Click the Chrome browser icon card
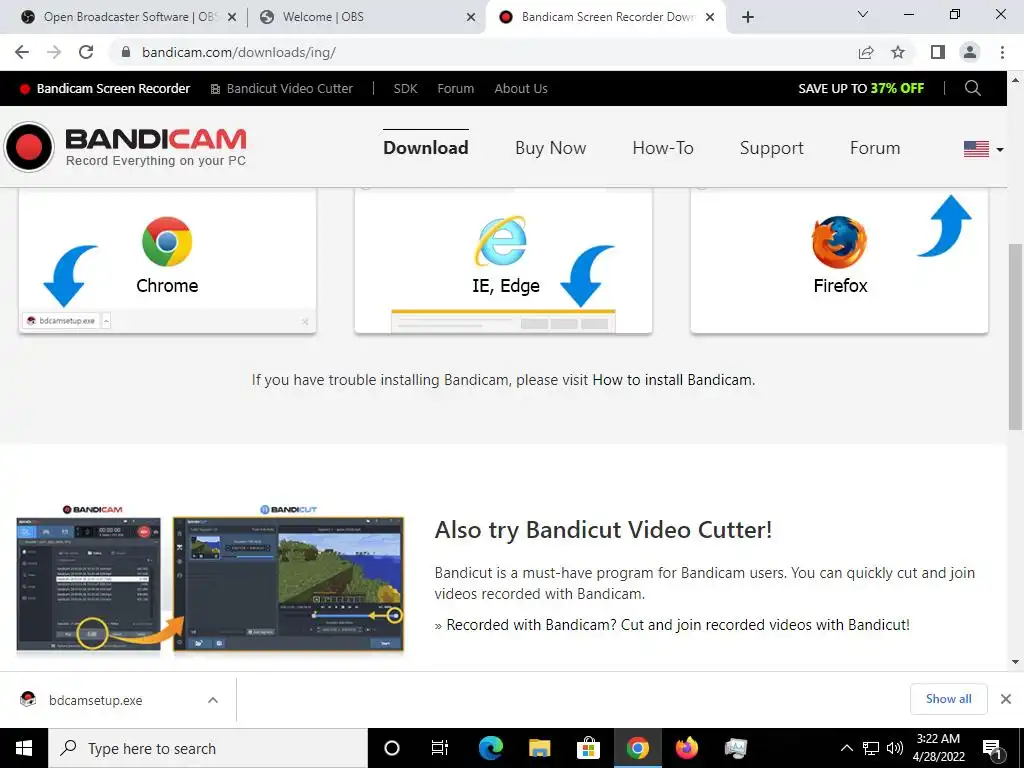Viewport: 1024px width, 768px height. point(167,242)
